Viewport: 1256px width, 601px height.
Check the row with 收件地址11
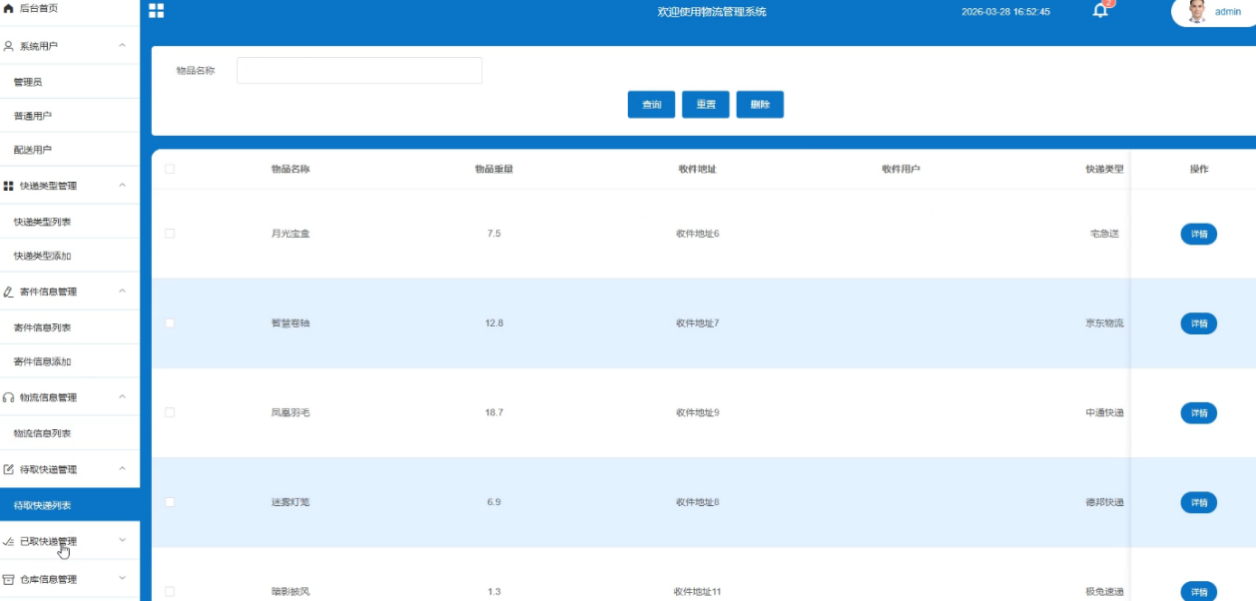170,591
